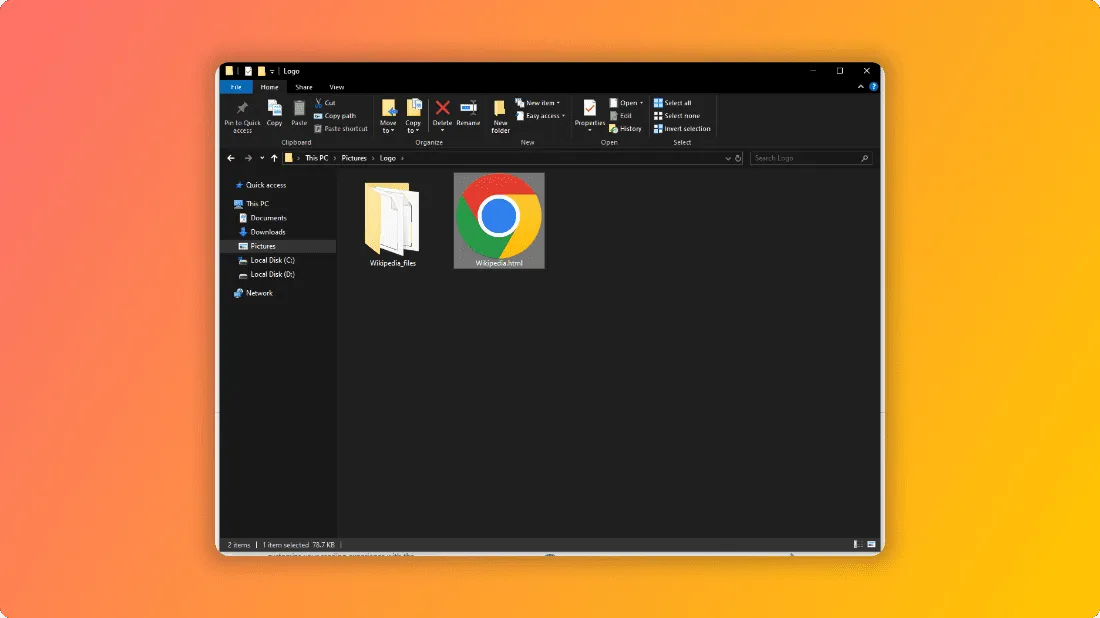
Task: Click Copy path in the ribbon
Action: tap(335, 116)
